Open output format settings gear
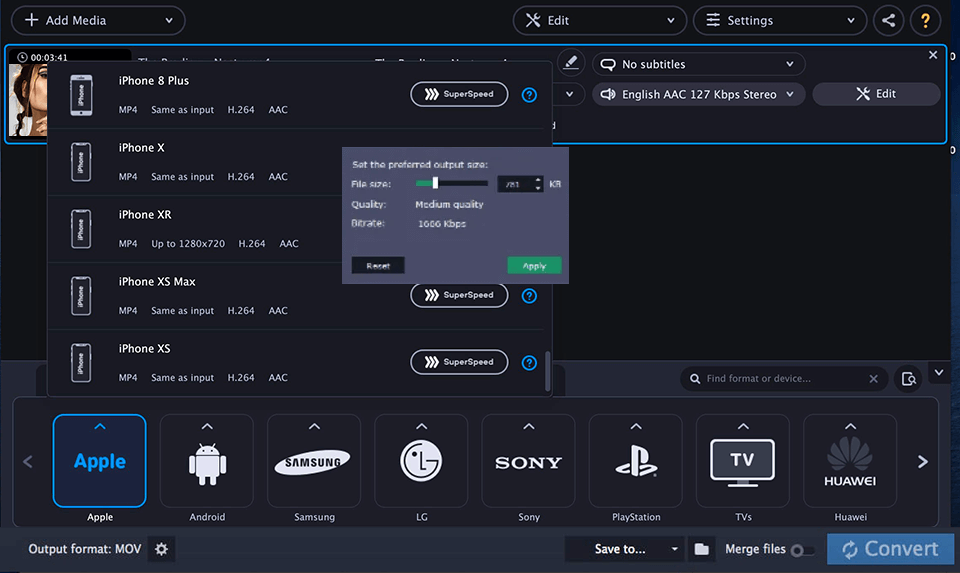The width and height of the screenshot is (960, 573). pyautogui.click(x=161, y=549)
